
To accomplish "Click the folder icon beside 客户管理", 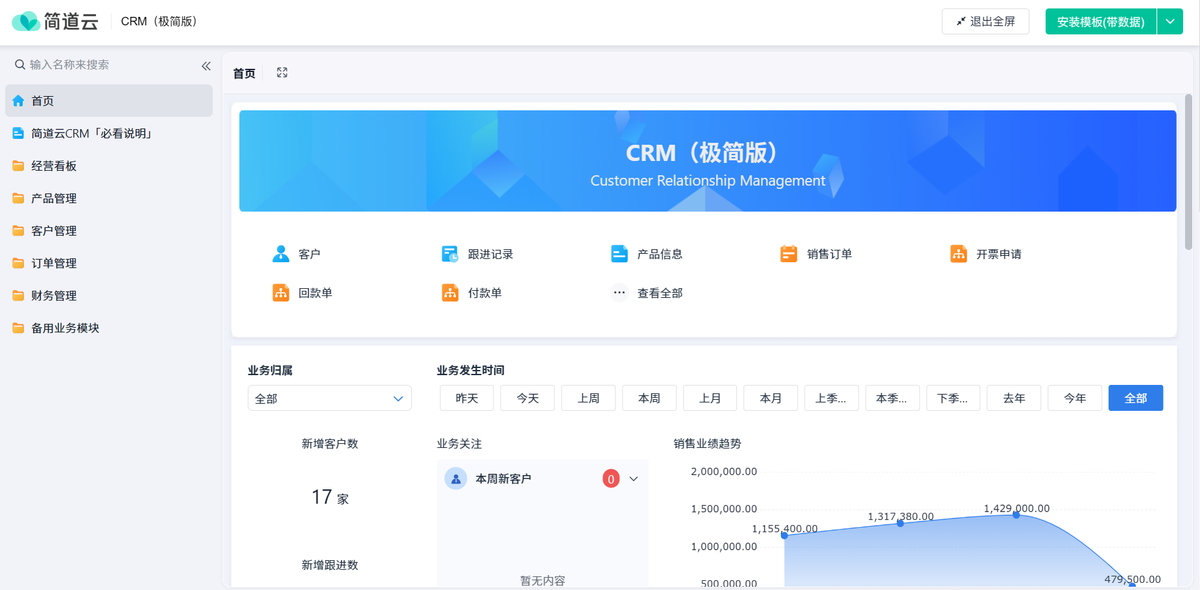I will 18,230.
